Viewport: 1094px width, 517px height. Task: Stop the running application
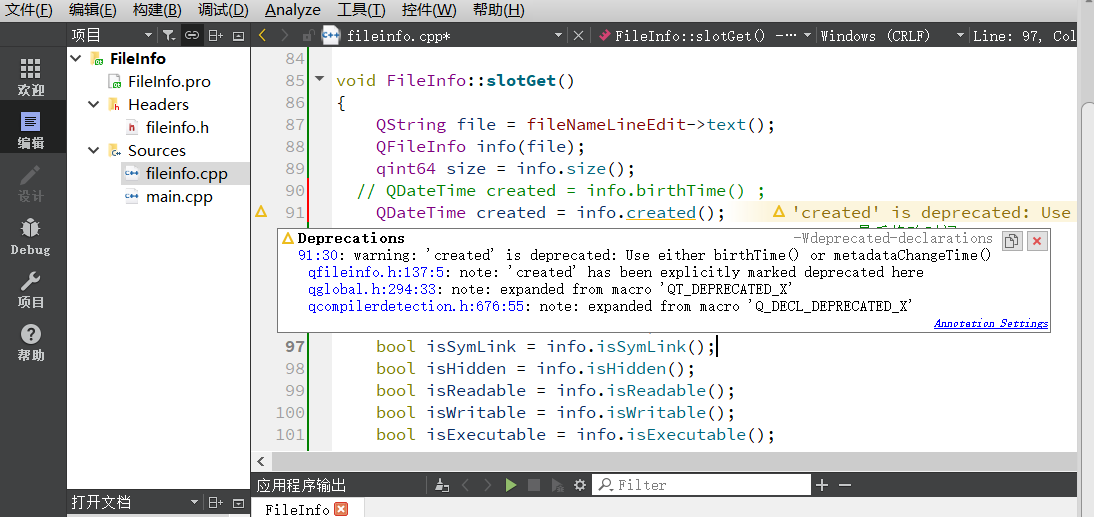[x=534, y=485]
